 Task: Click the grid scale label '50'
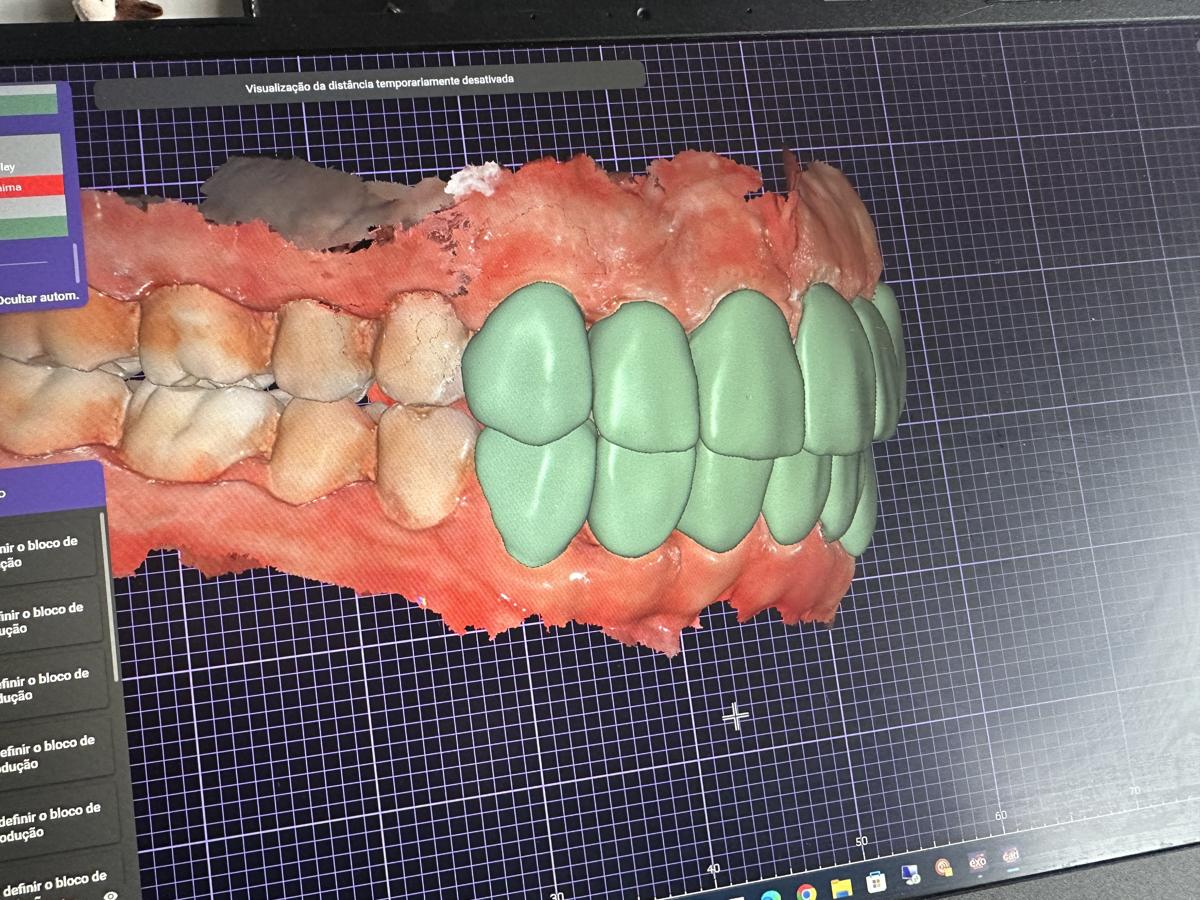(861, 841)
